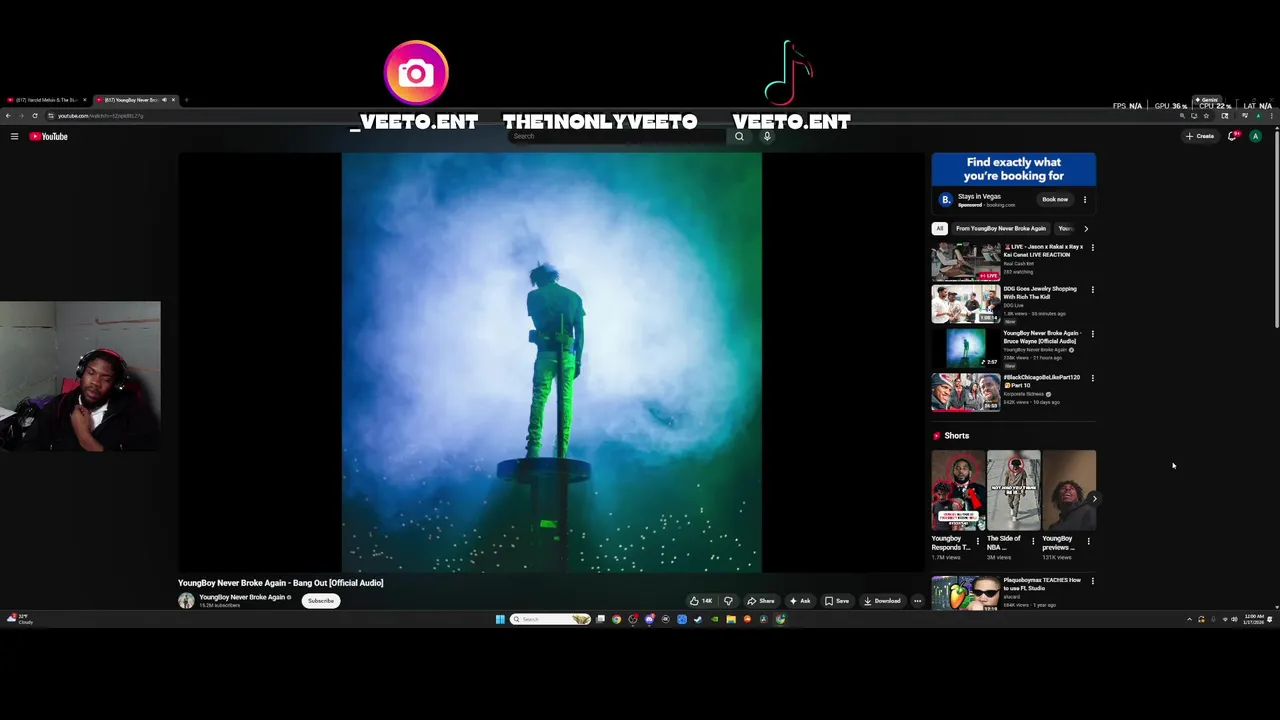
Task: Like the video with thumbs up
Action: tap(700, 601)
